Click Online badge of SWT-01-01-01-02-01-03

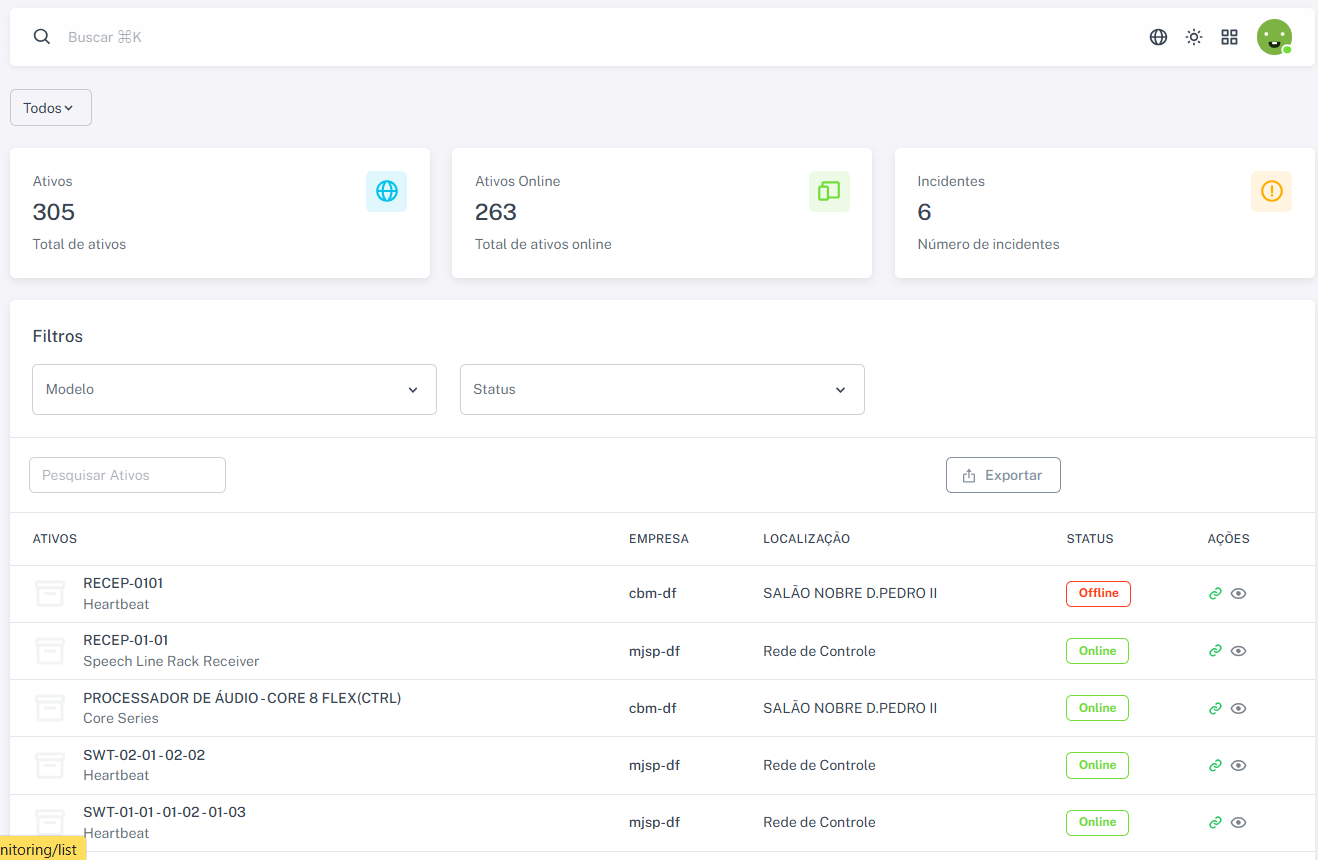(1097, 823)
